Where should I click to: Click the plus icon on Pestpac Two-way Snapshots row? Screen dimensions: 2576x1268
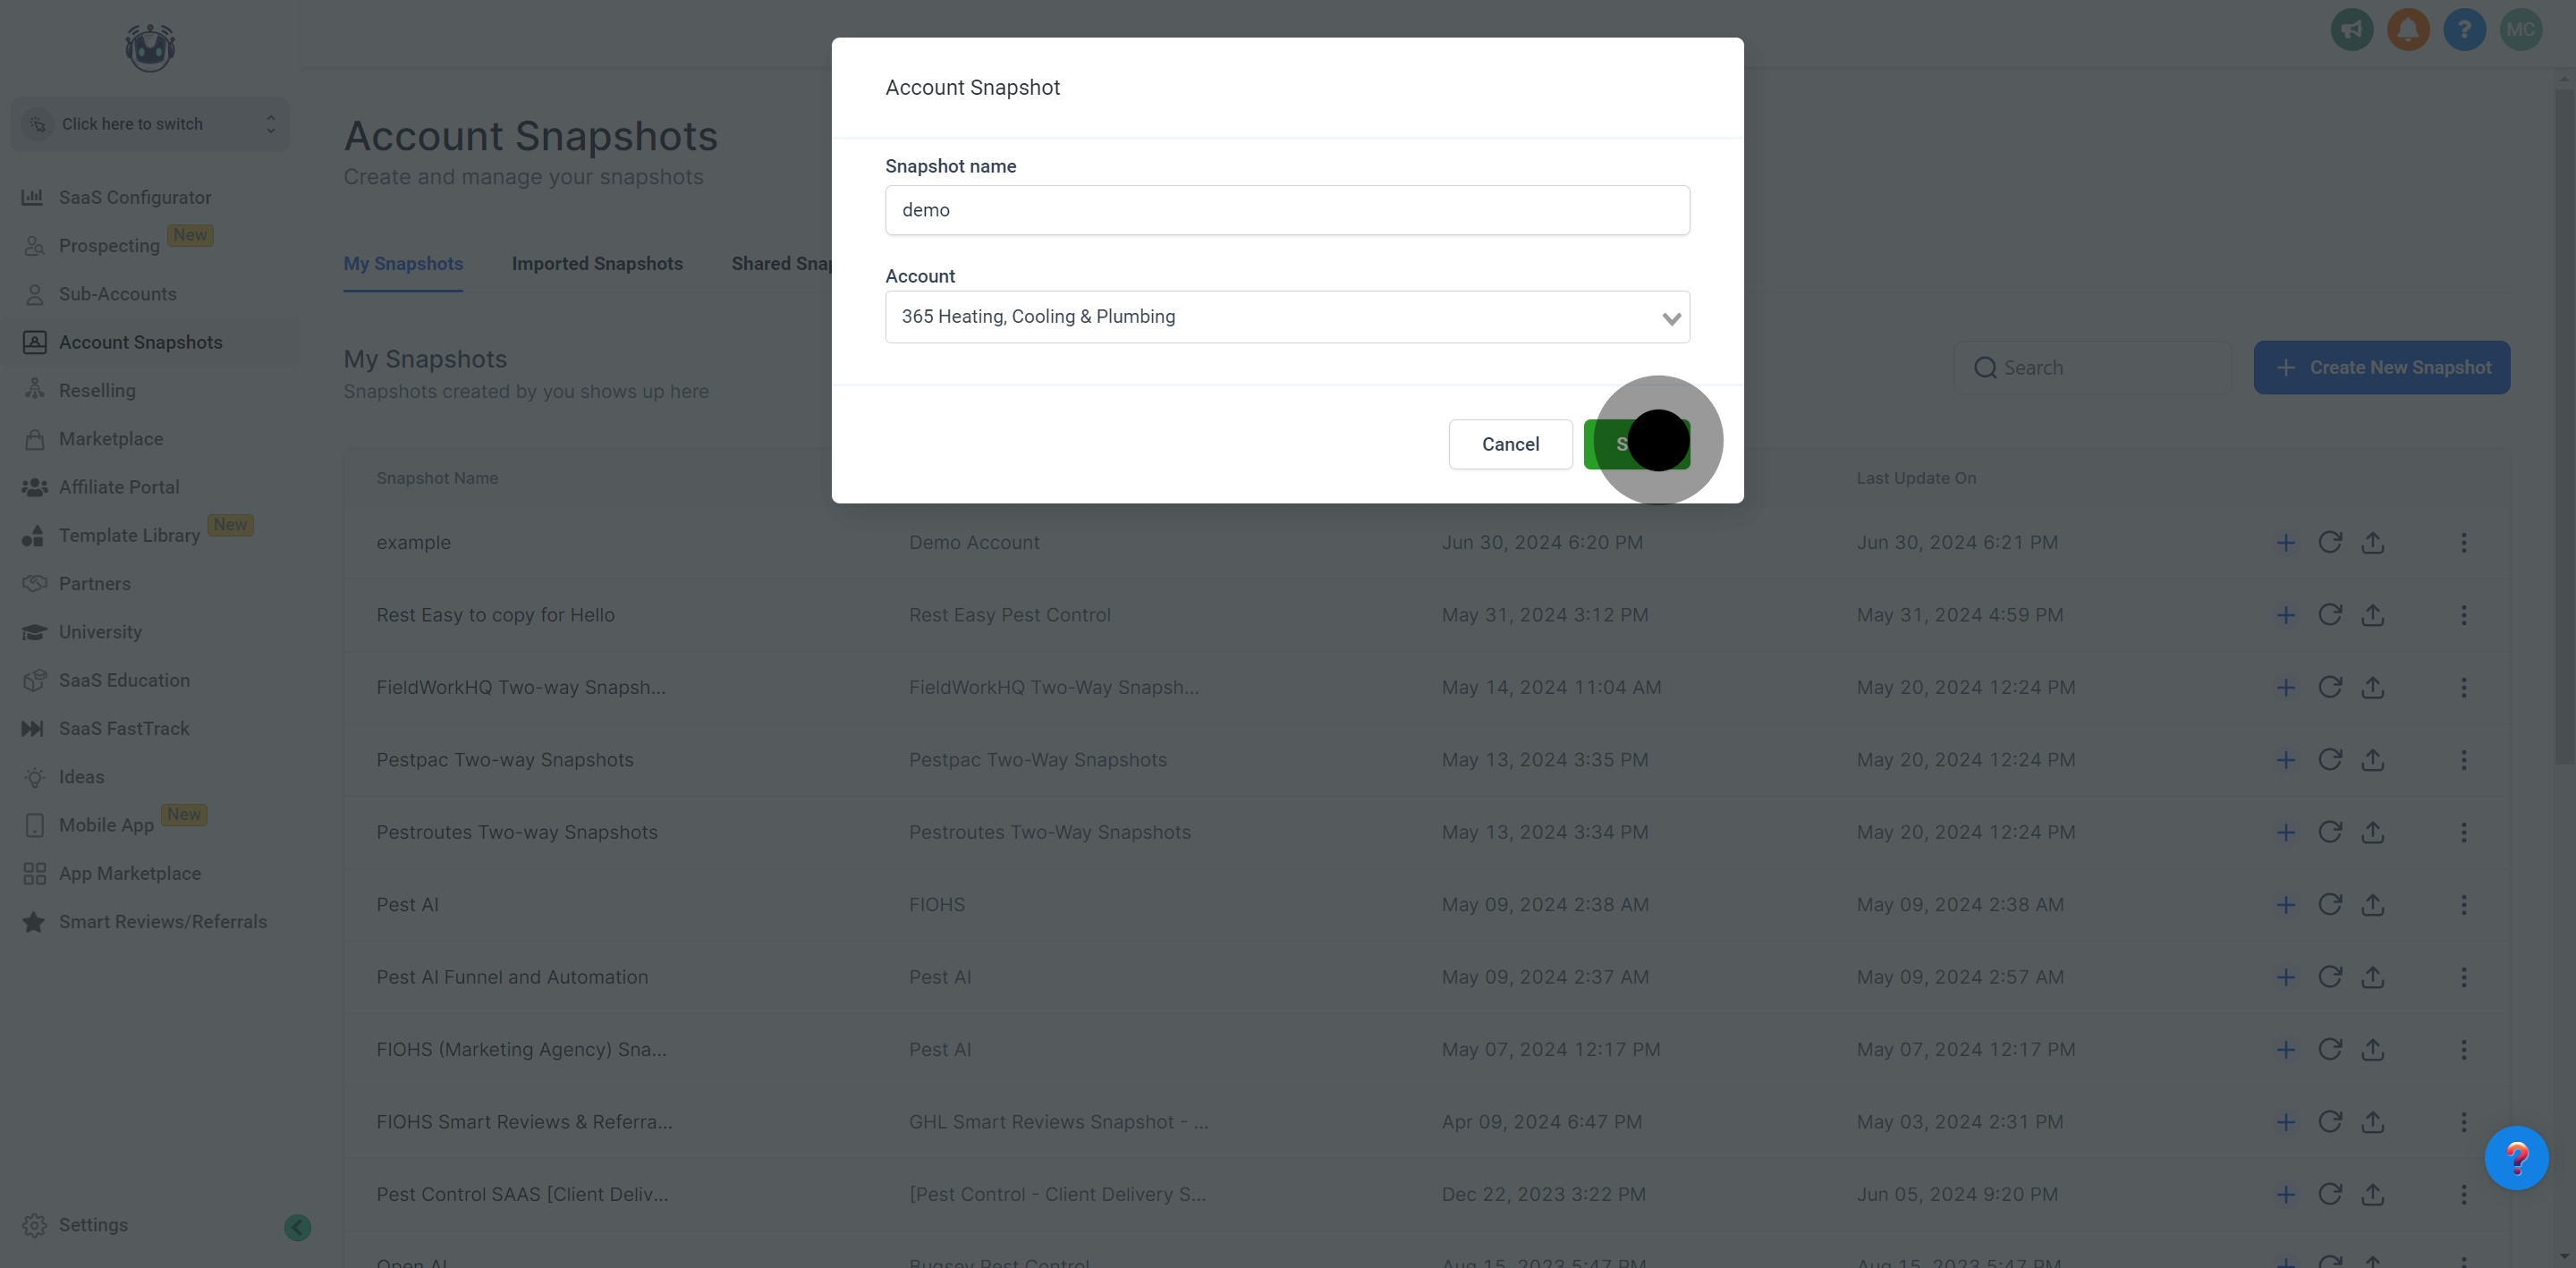[2285, 760]
